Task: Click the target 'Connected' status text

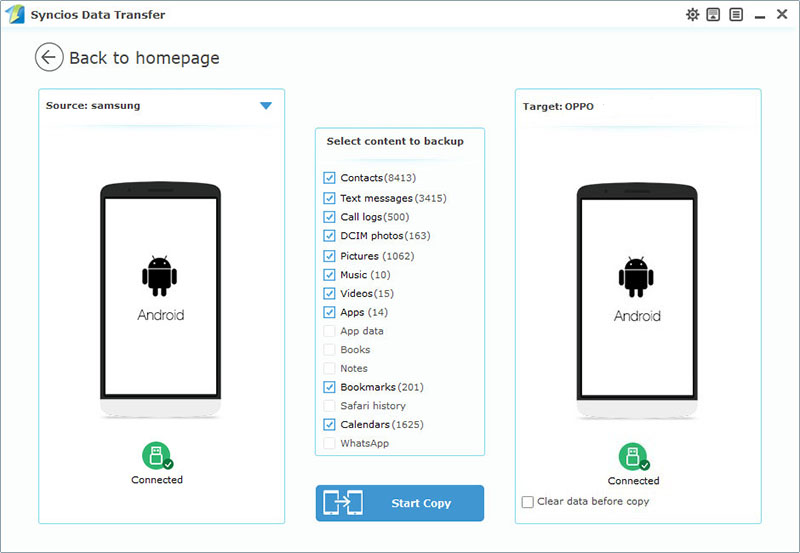Action: pyautogui.click(x=634, y=481)
